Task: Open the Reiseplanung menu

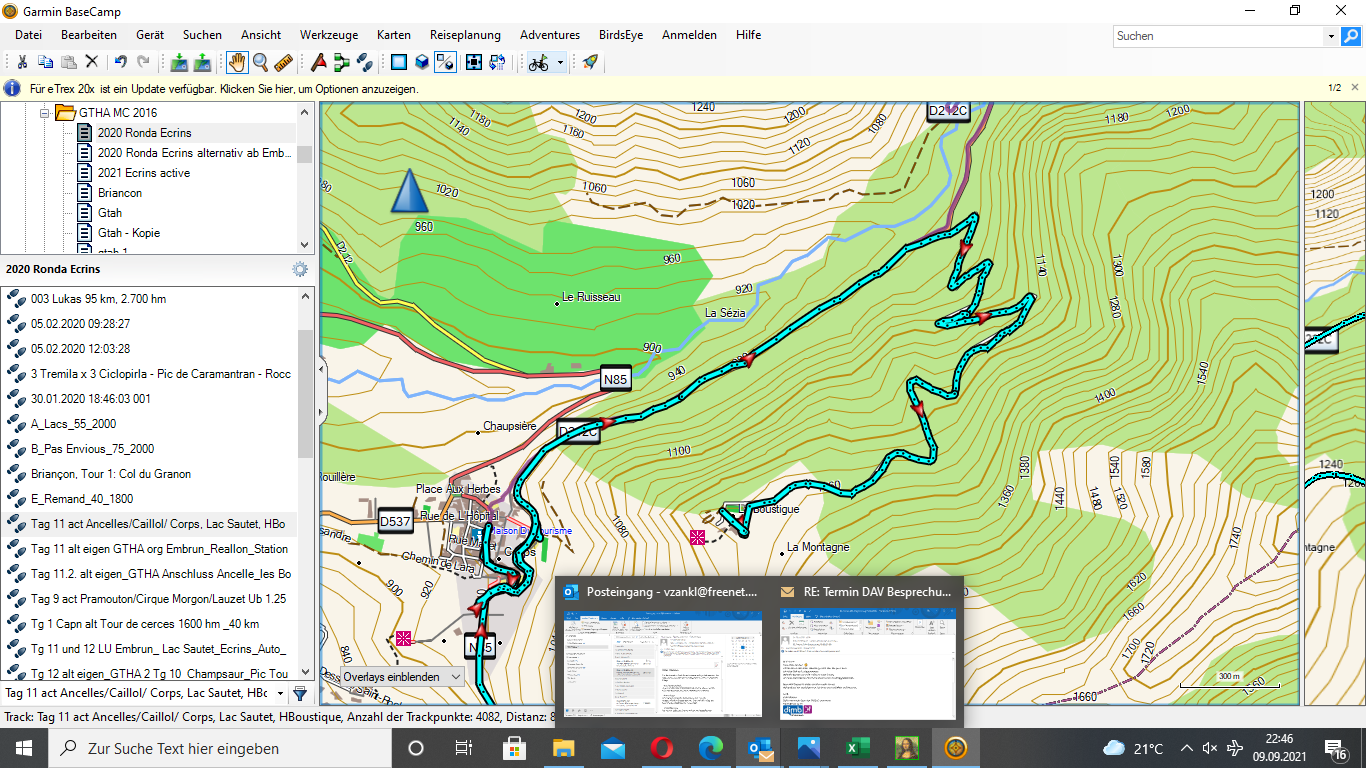Action: coord(465,35)
